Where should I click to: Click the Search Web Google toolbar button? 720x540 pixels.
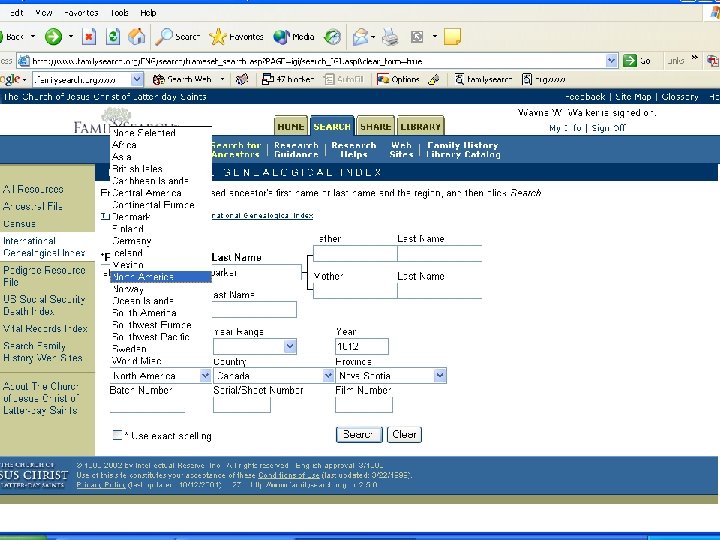pyautogui.click(x=182, y=79)
